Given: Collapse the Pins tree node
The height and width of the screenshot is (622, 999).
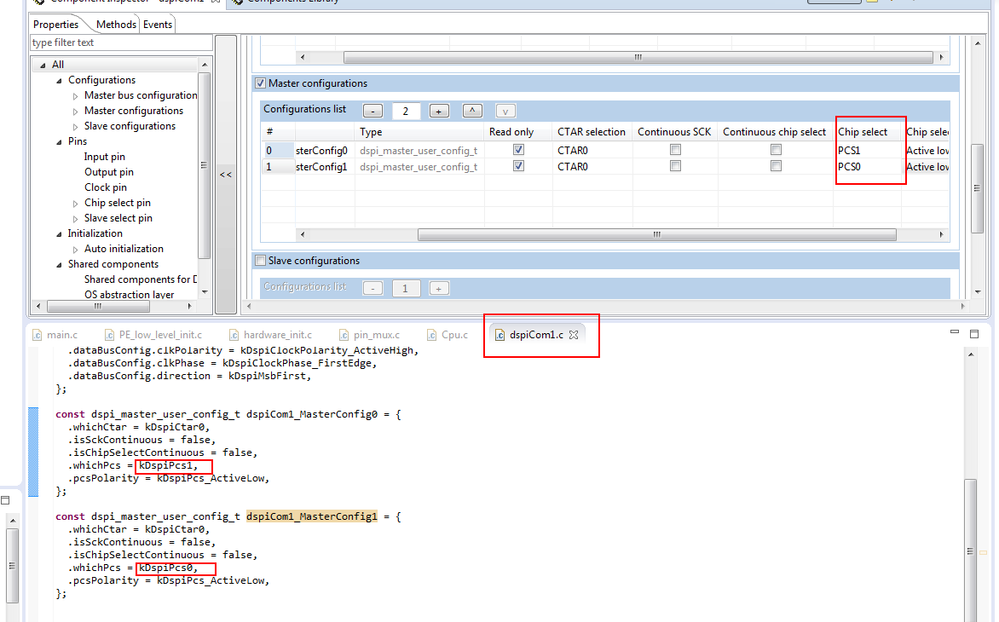Looking at the screenshot, I should 59,142.
